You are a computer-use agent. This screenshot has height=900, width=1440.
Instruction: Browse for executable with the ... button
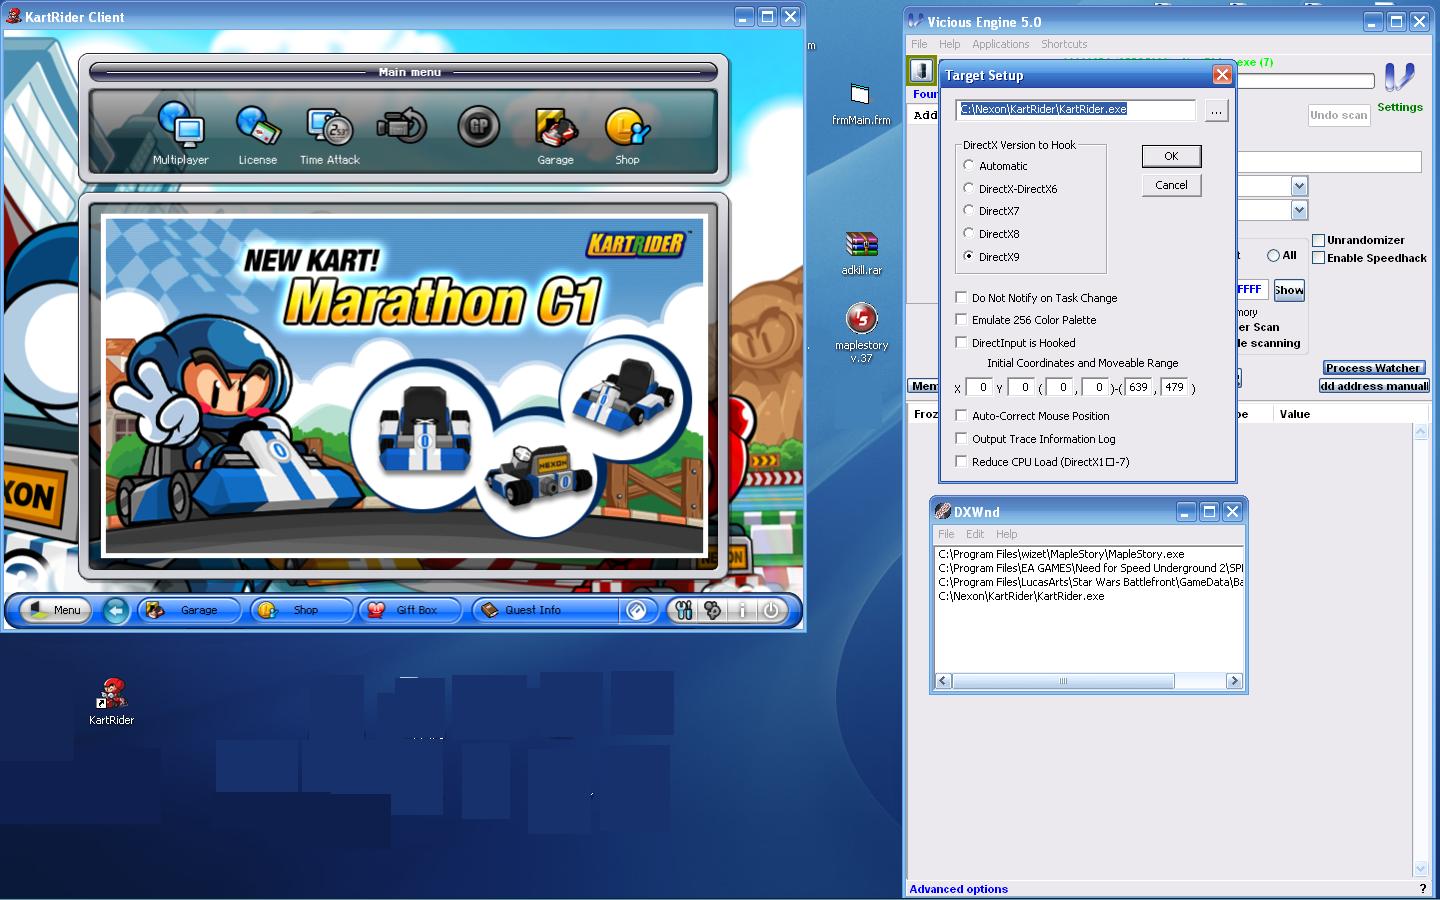[x=1216, y=111]
